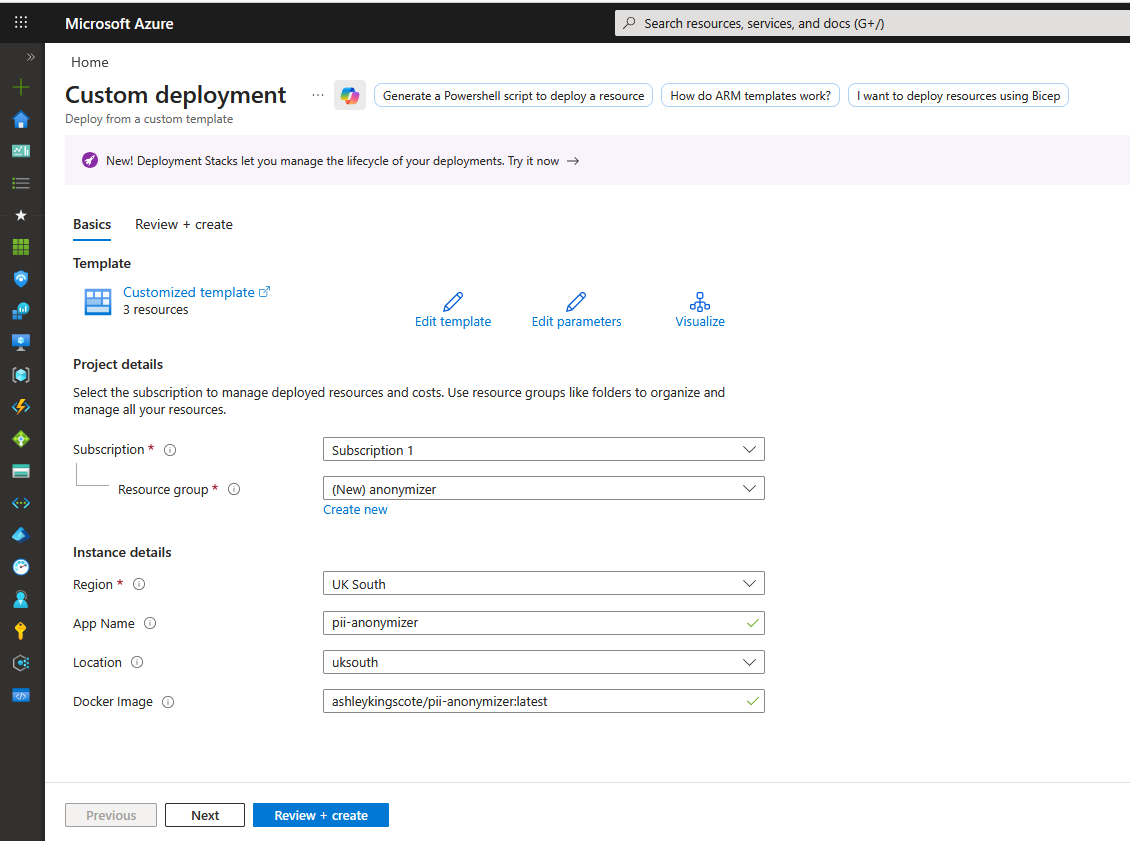
Task: Click Create new under Resource group
Action: (x=355, y=509)
